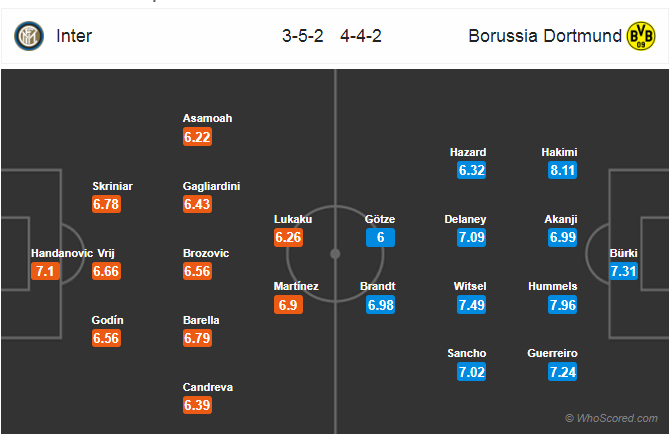This screenshot has height=434, width=670.
Task: Click the Borussia Dortmund BVB badge
Action: click(641, 36)
